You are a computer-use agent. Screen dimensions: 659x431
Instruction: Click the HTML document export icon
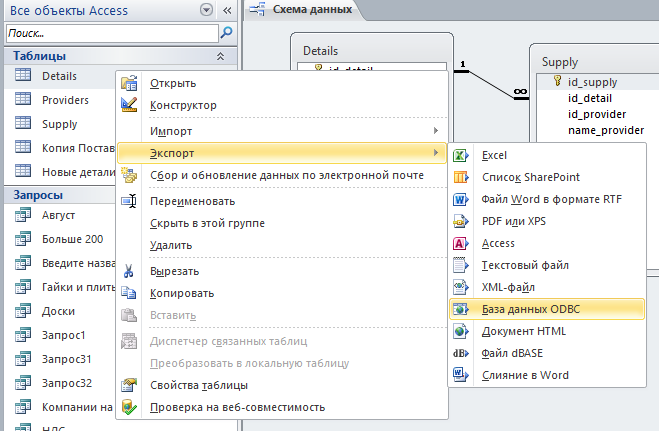pos(461,331)
